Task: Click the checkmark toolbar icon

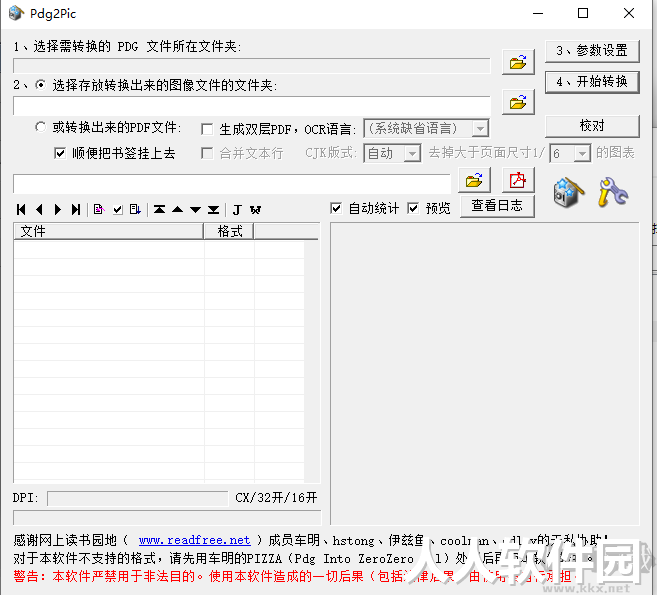Action: pyautogui.click(x=118, y=210)
